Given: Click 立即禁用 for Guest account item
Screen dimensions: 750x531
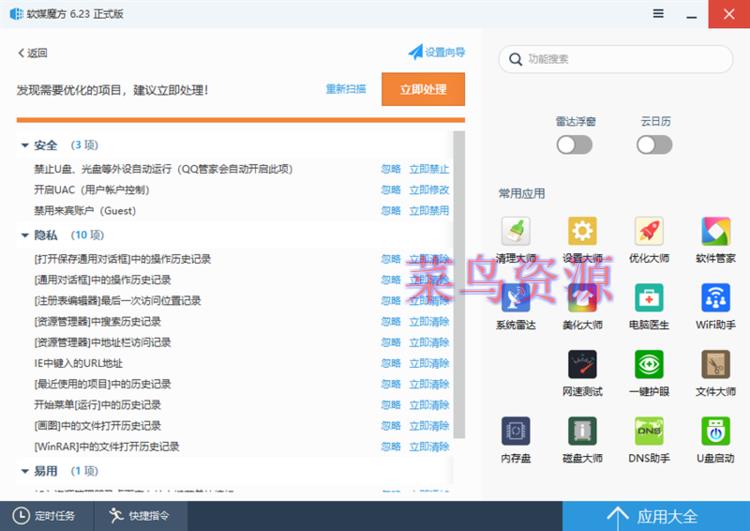Looking at the screenshot, I should coord(429,210).
